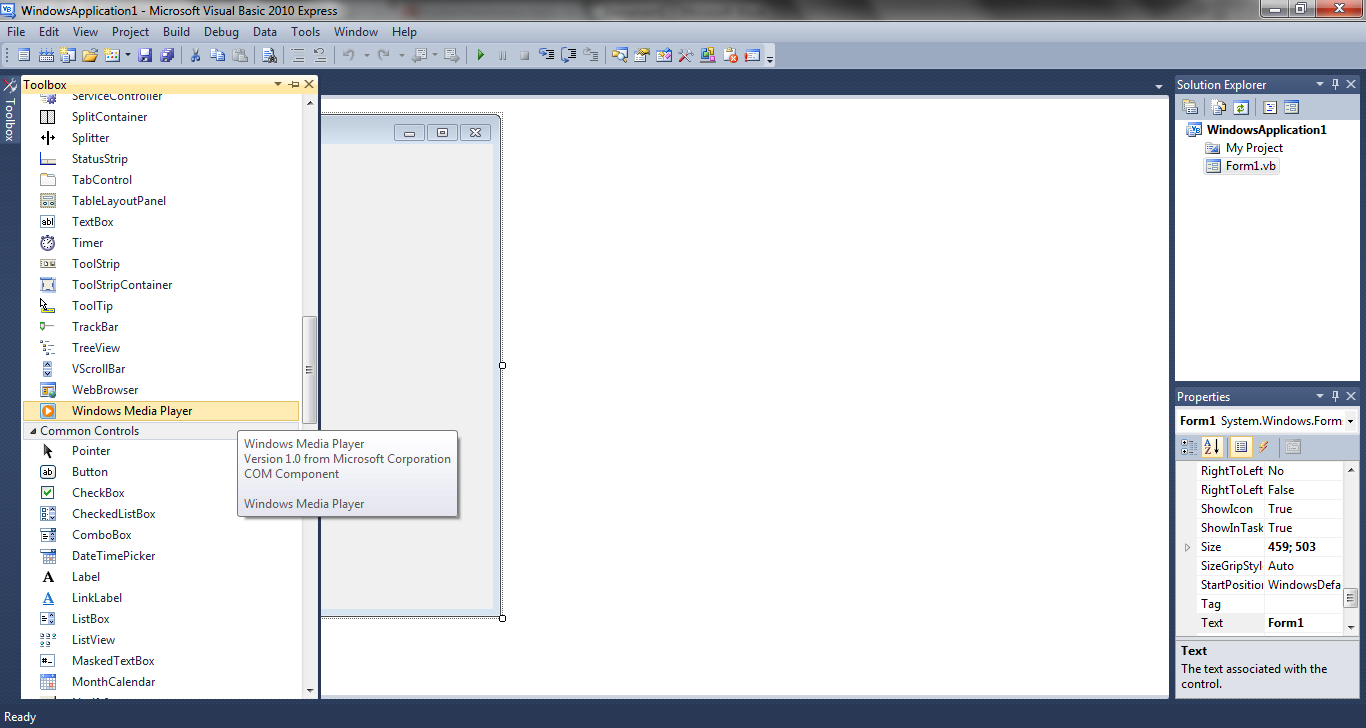The image size is (1366, 728).
Task: Open the Build menu
Action: (177, 32)
